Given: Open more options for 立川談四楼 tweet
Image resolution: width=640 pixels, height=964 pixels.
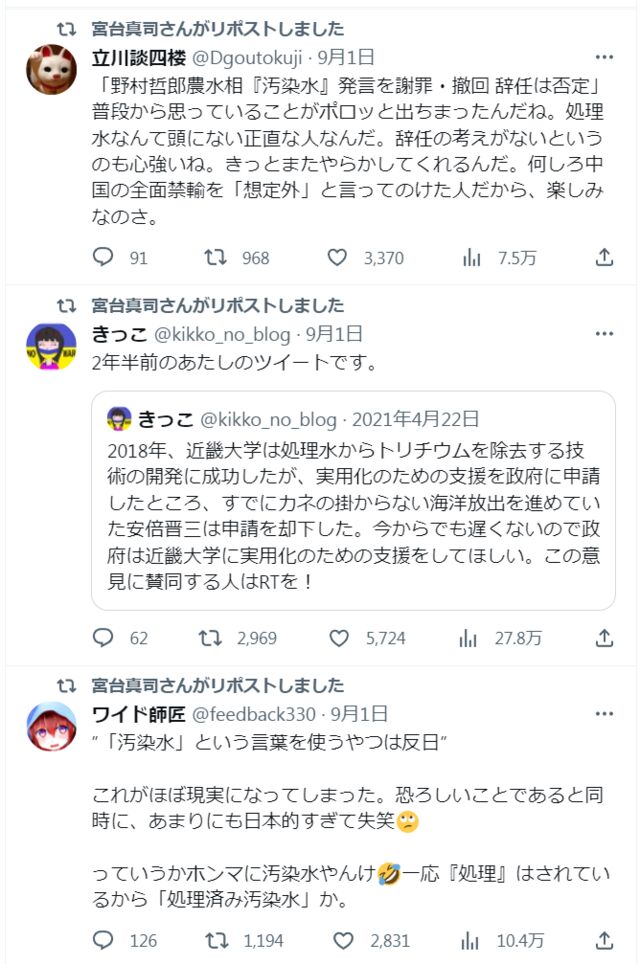Looking at the screenshot, I should click(x=604, y=57).
